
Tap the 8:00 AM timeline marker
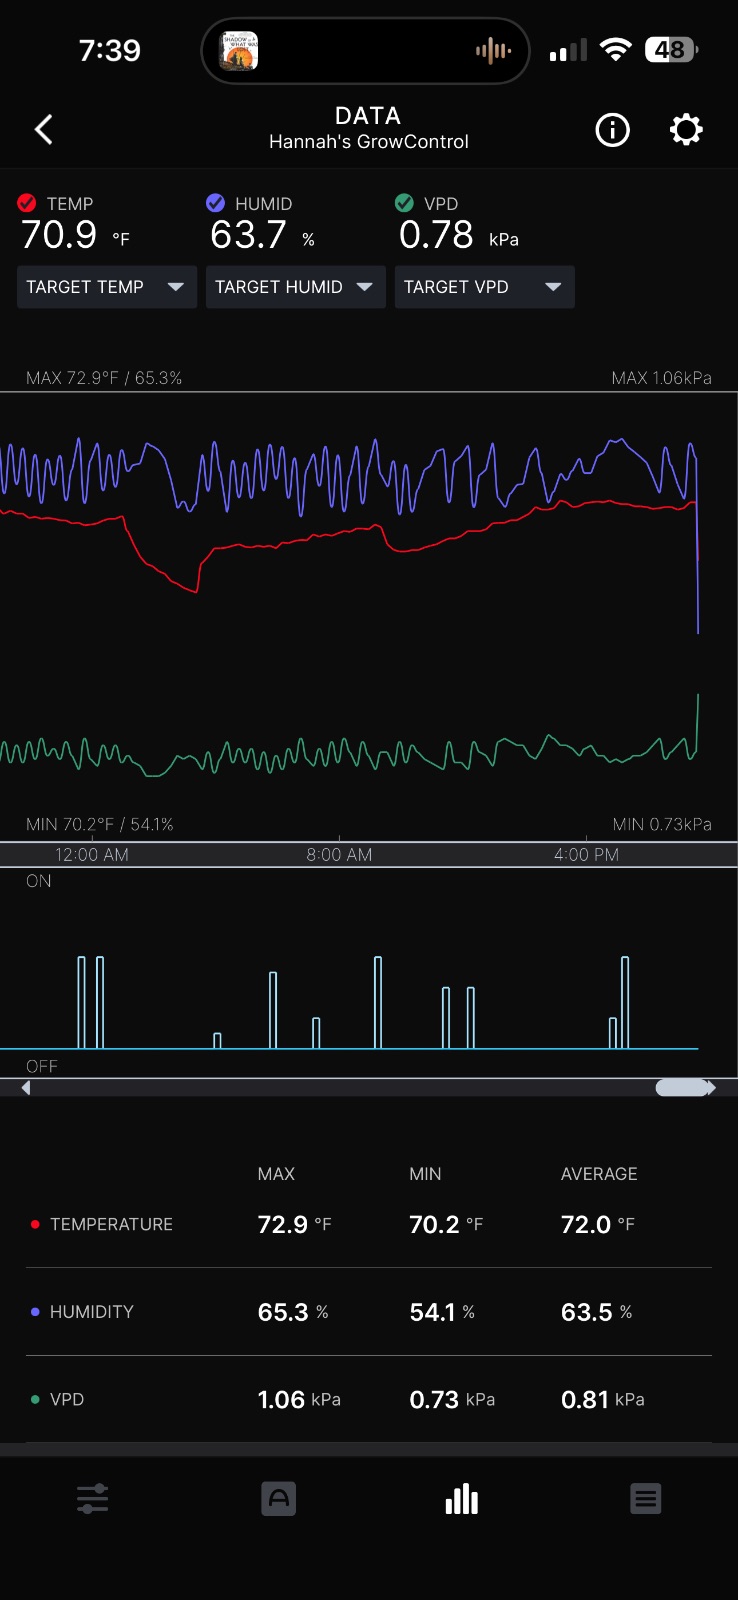(x=339, y=855)
